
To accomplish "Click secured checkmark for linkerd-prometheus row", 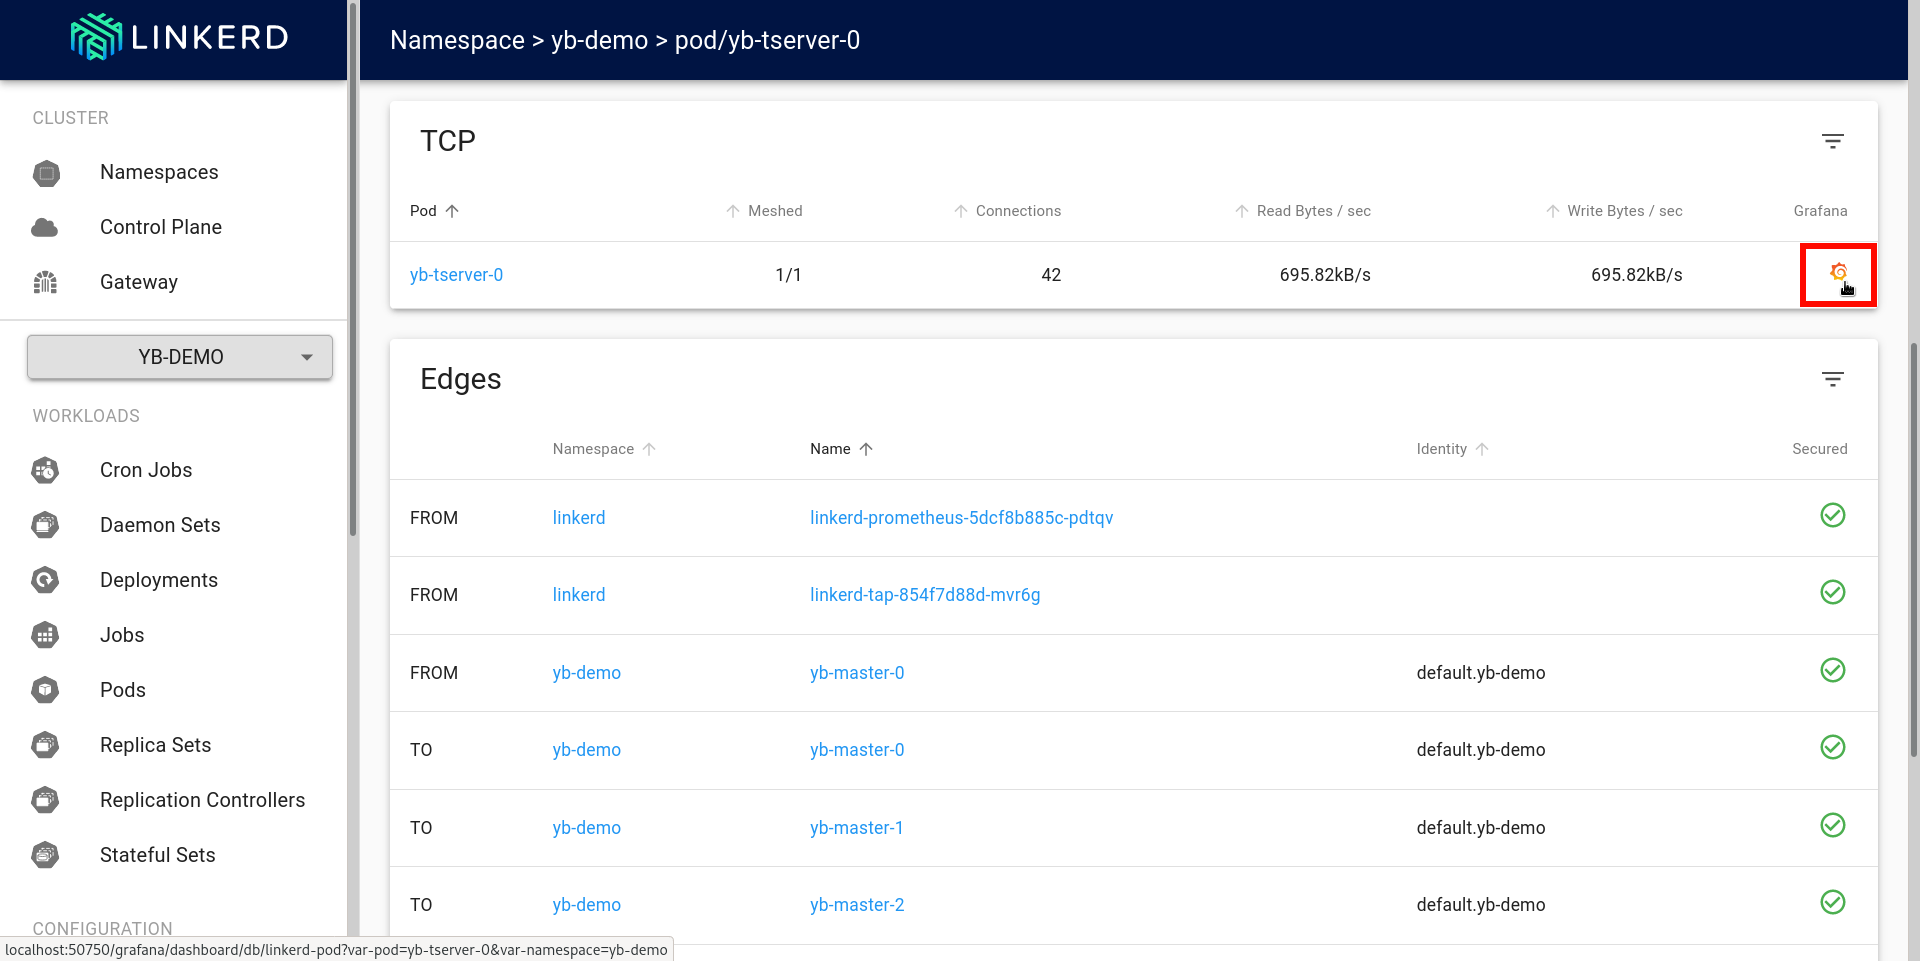I will pyautogui.click(x=1832, y=515).
